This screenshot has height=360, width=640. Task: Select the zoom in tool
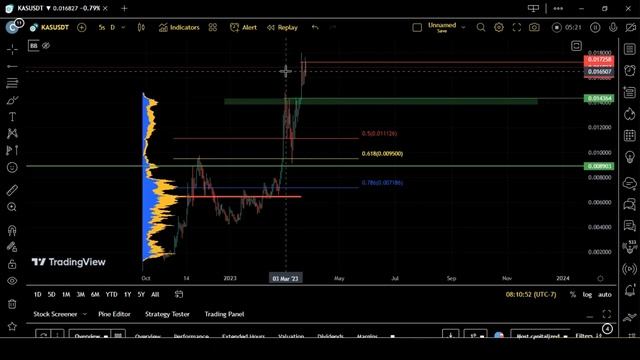point(12,207)
